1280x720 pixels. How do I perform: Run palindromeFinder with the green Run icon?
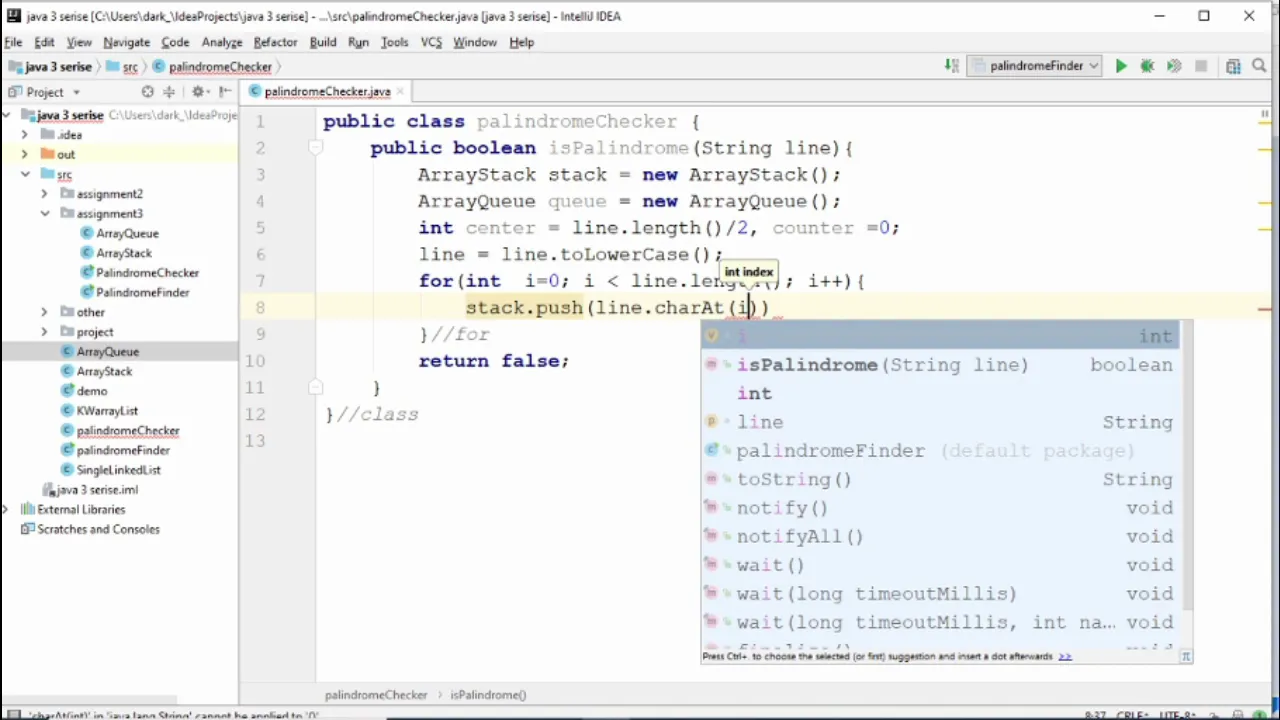1121,66
